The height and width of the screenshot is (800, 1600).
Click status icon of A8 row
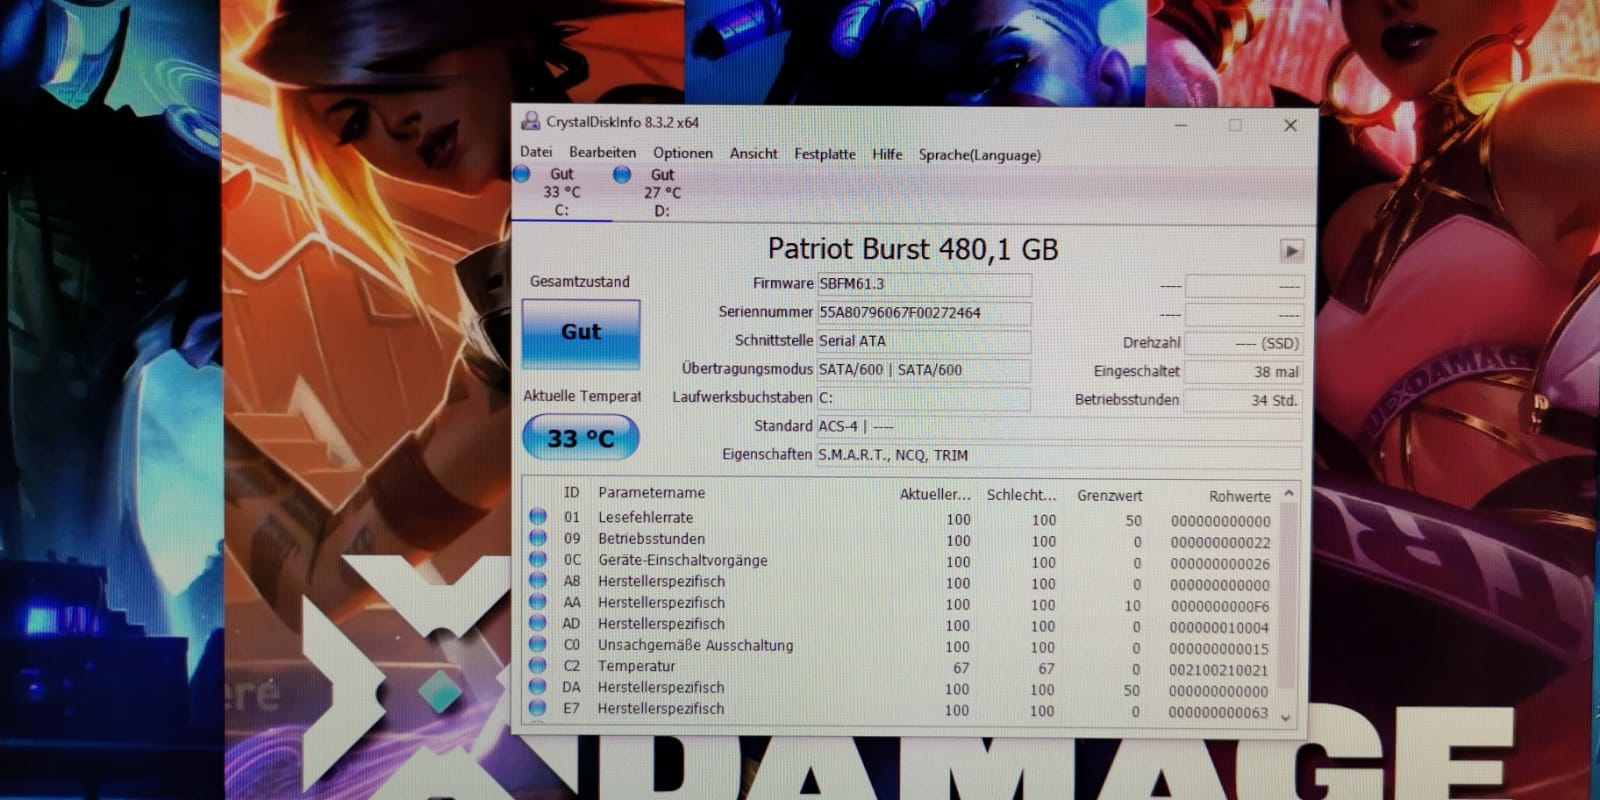(538, 580)
